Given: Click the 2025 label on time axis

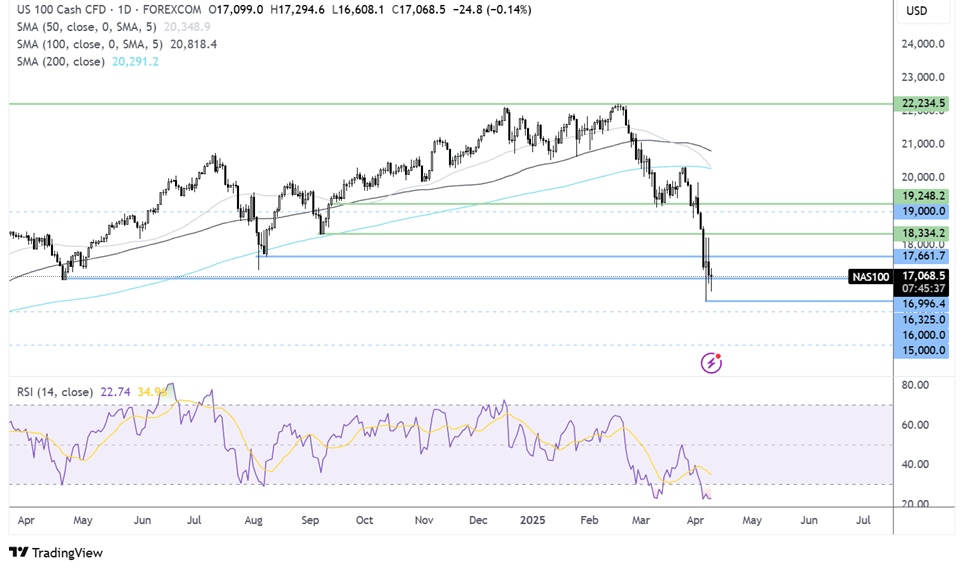Looking at the screenshot, I should pyautogui.click(x=532, y=520).
